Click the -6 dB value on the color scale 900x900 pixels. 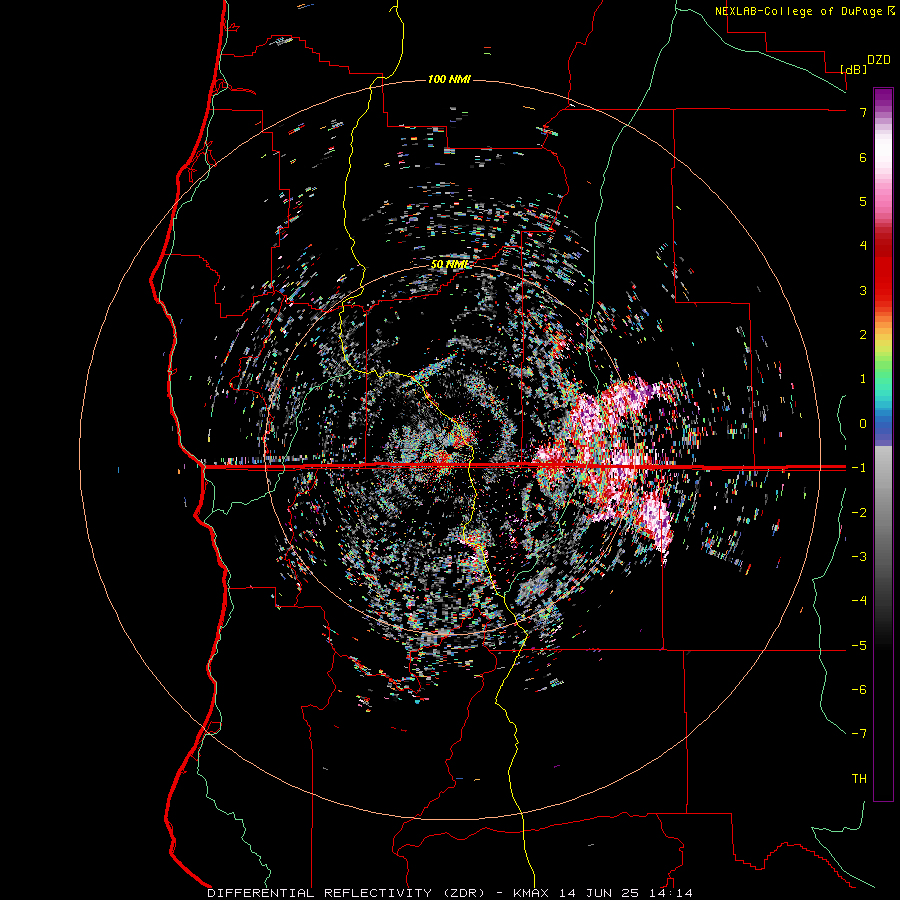(859, 690)
